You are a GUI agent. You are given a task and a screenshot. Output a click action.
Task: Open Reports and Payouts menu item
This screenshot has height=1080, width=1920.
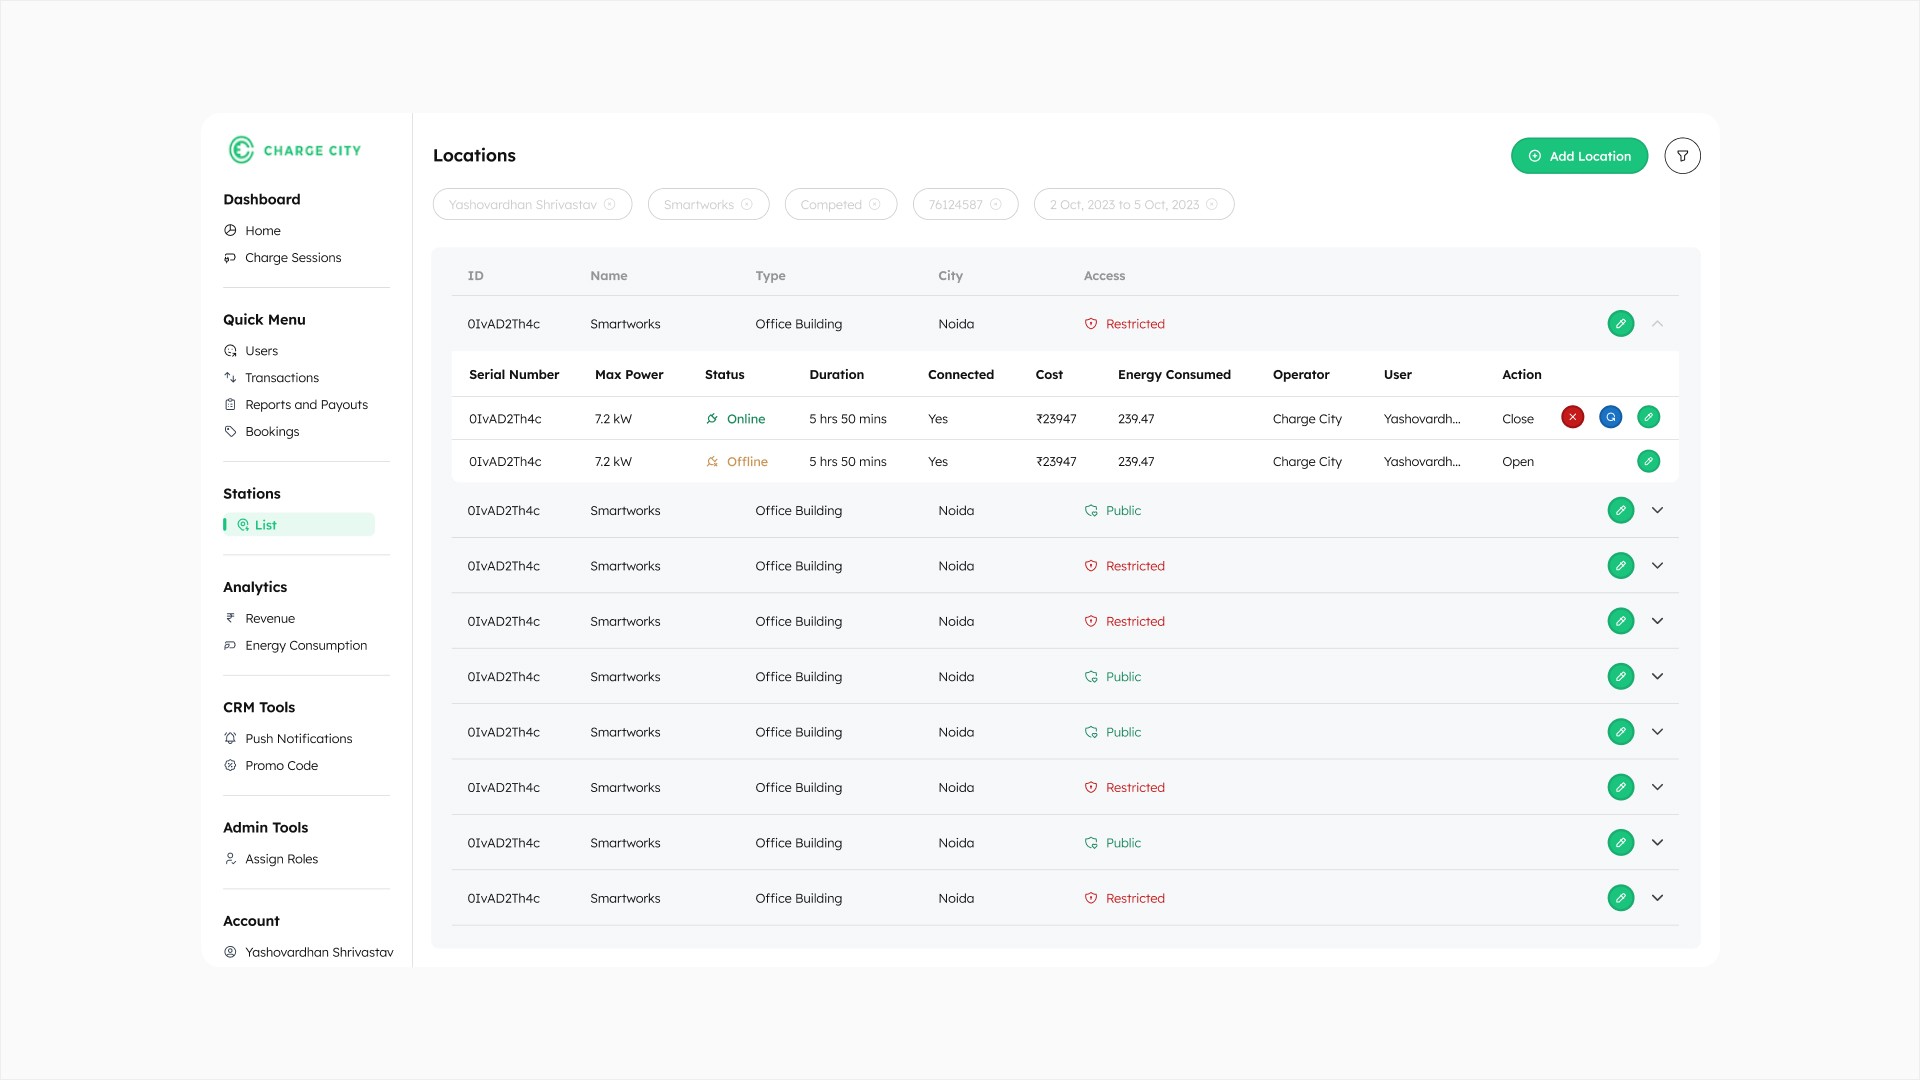(x=306, y=405)
